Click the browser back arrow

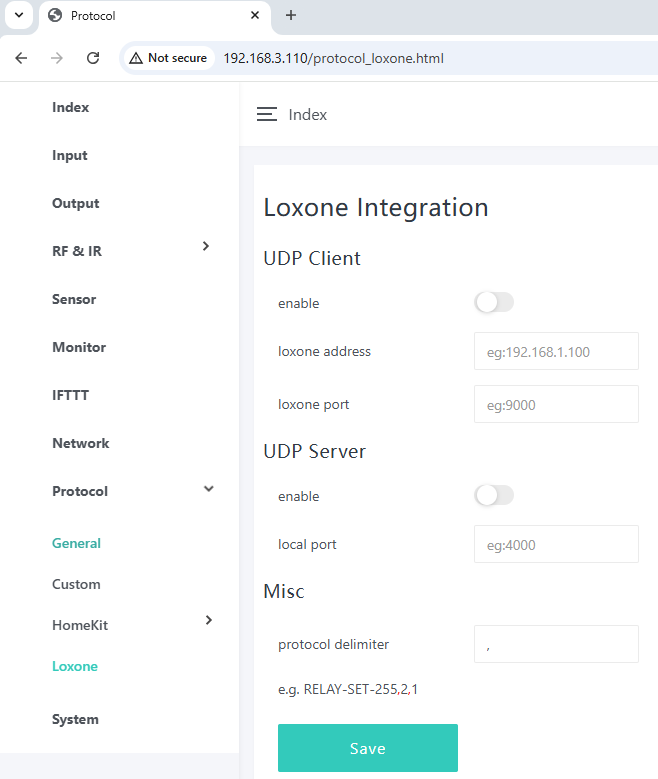click(21, 58)
